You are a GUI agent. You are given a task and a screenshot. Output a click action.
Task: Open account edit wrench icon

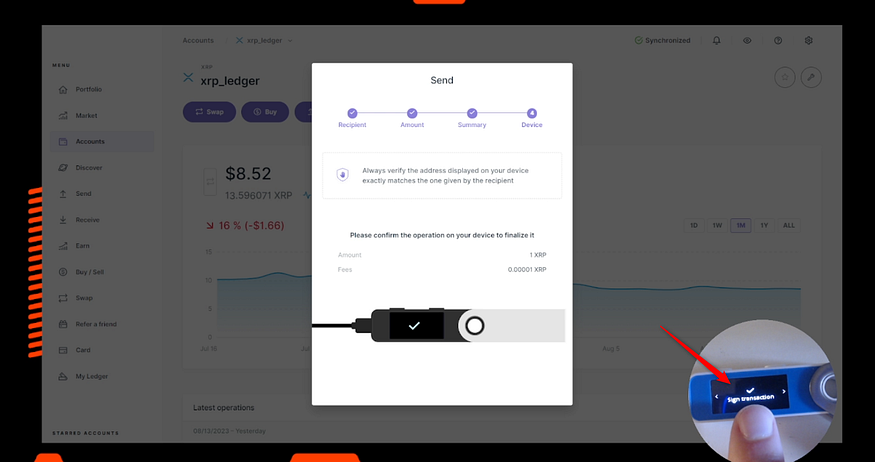[811, 77]
